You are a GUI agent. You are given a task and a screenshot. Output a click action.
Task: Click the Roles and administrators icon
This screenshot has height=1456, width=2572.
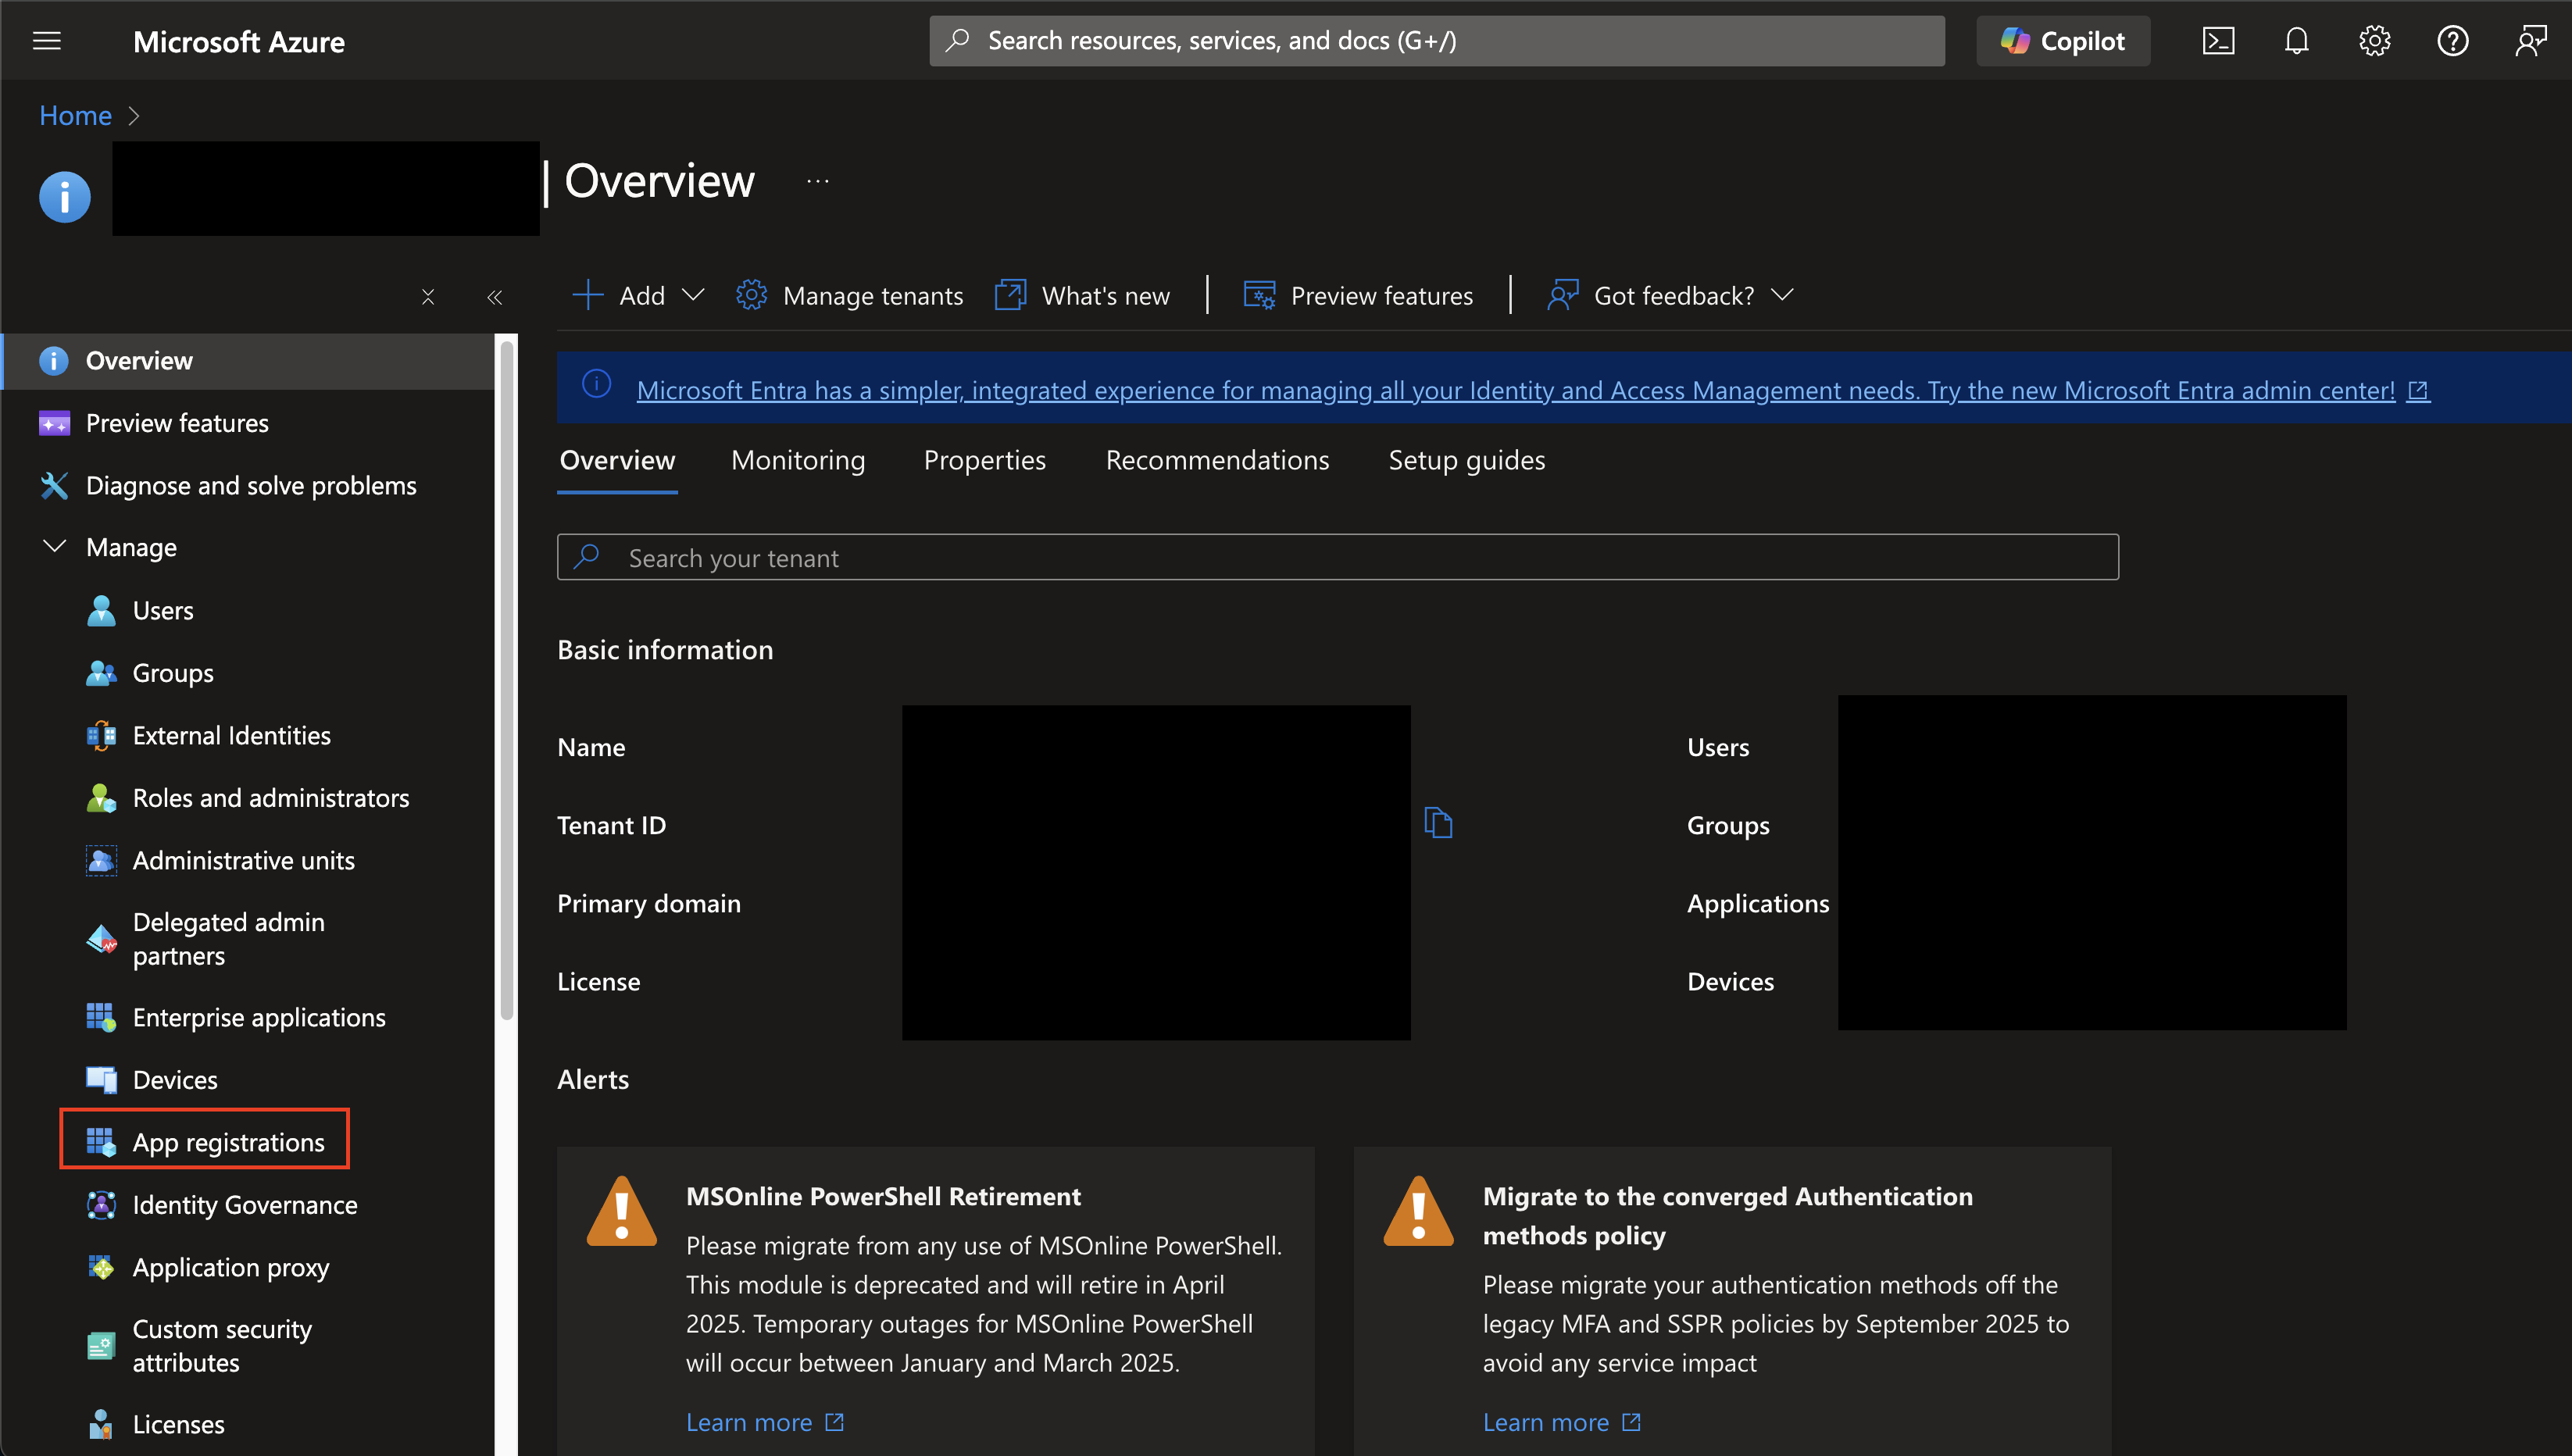pyautogui.click(x=102, y=797)
